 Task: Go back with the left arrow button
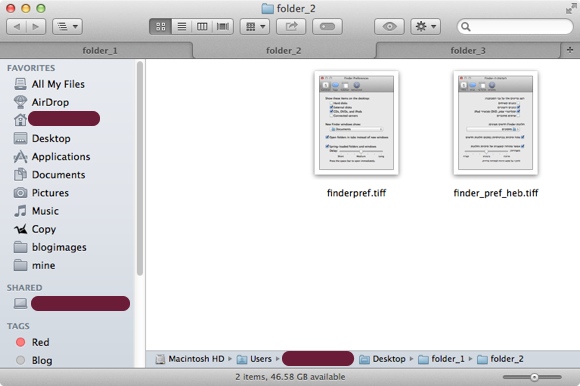[x=16, y=27]
